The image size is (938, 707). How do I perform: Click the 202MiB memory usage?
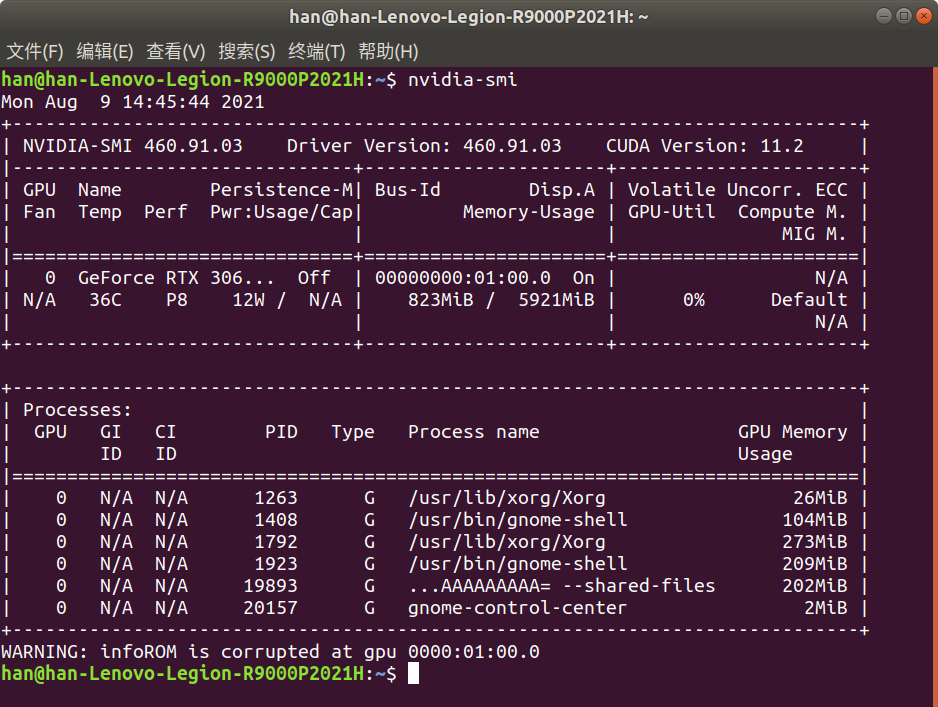point(815,586)
